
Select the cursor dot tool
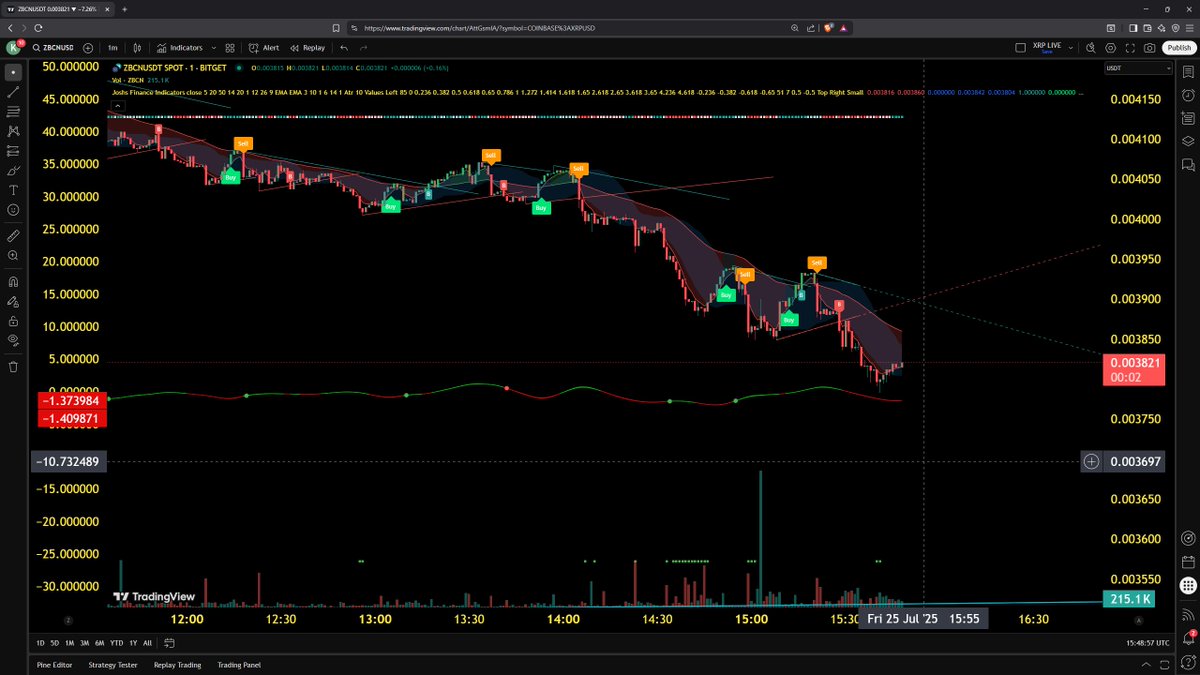tap(13, 72)
